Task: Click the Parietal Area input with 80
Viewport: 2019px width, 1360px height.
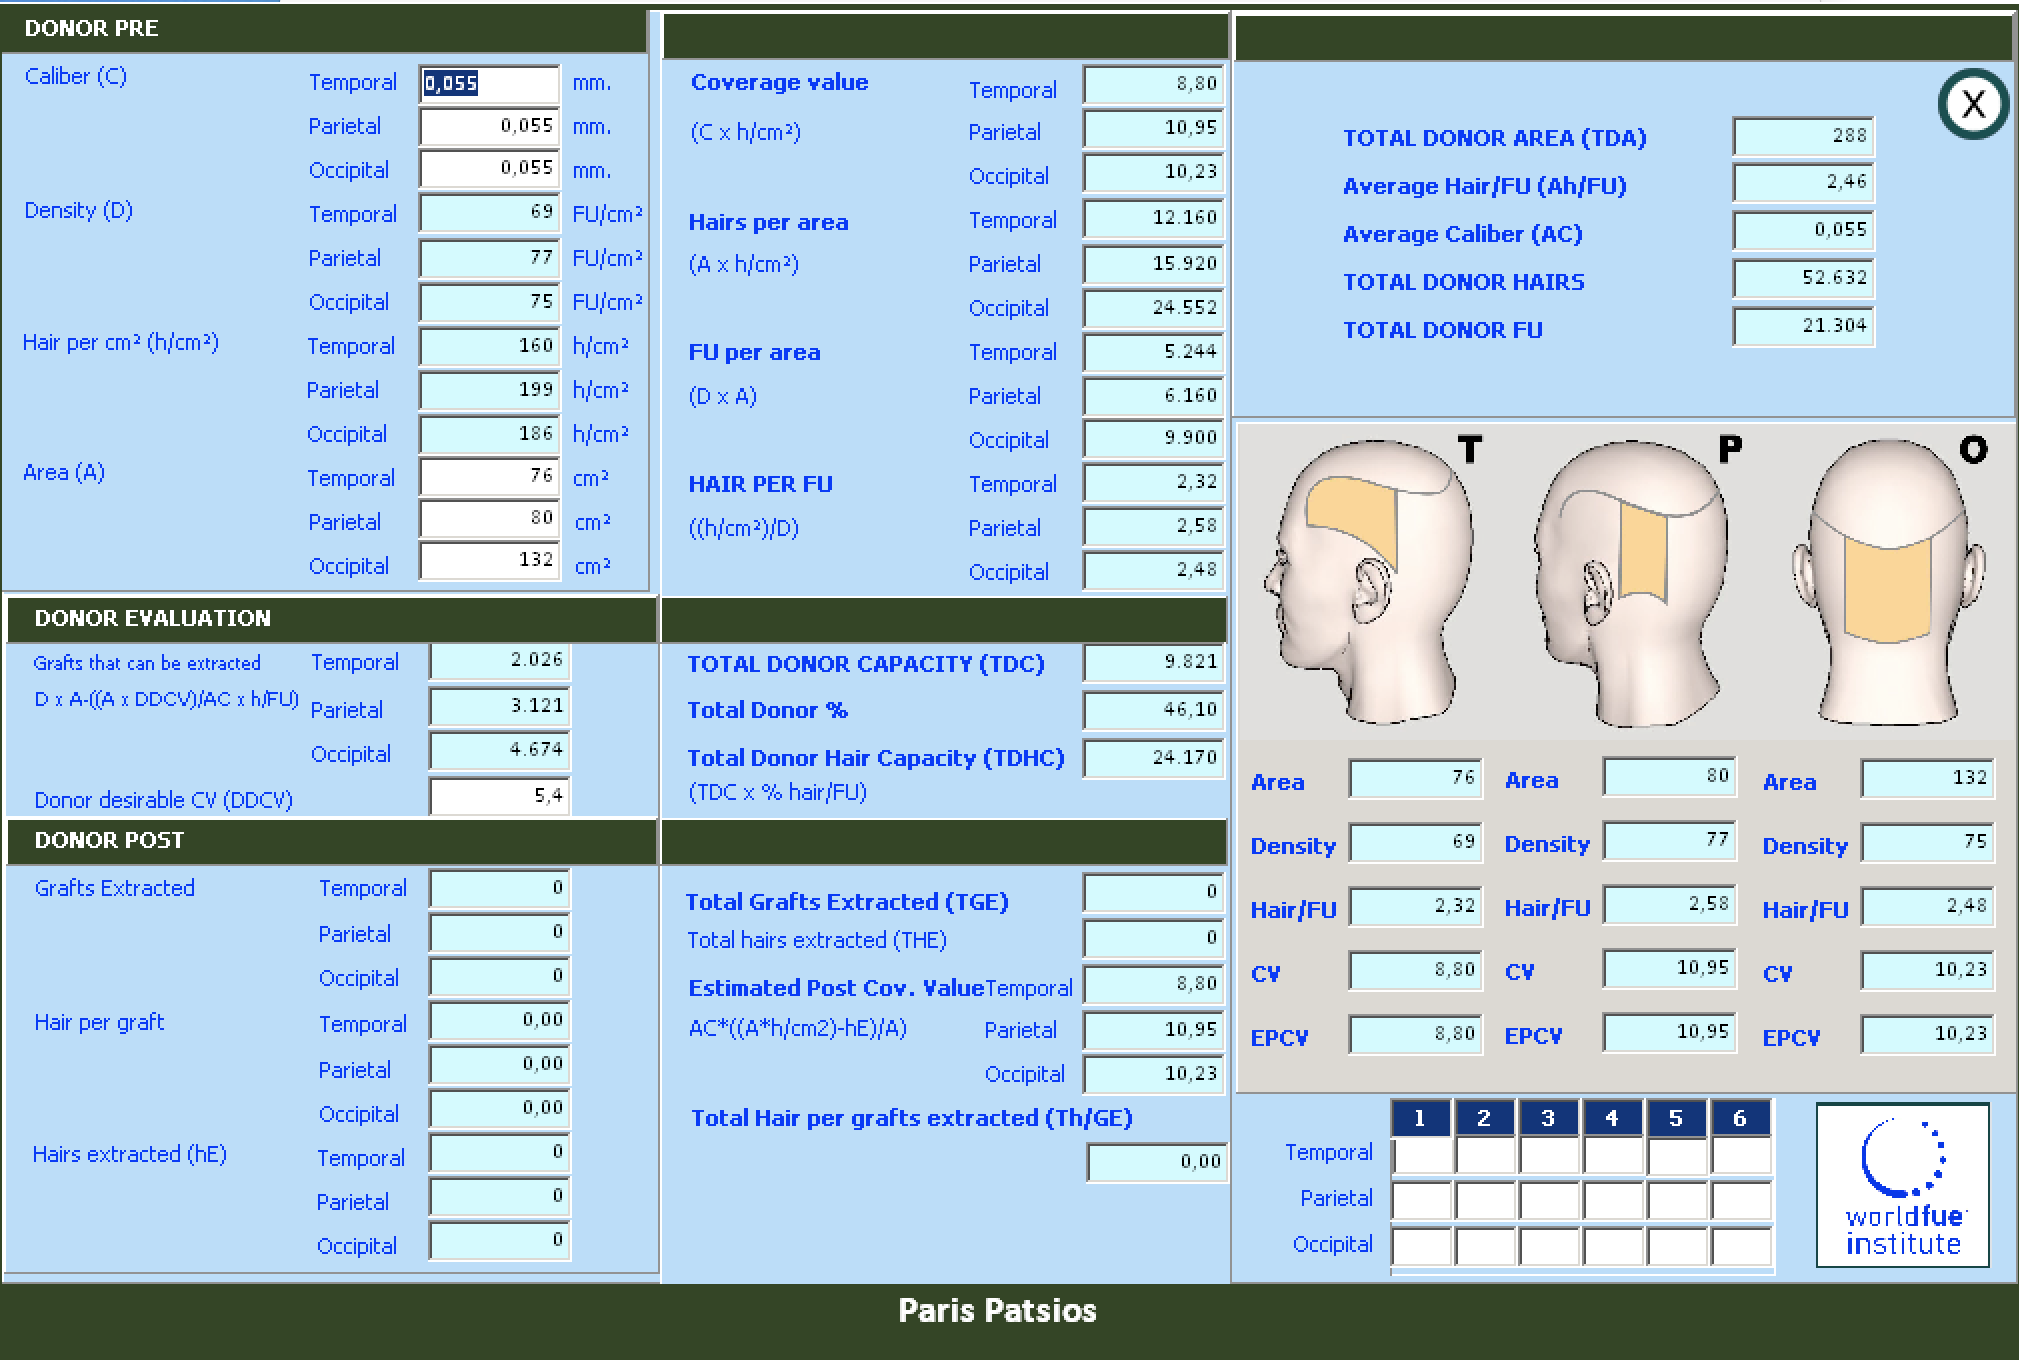Action: click(489, 520)
